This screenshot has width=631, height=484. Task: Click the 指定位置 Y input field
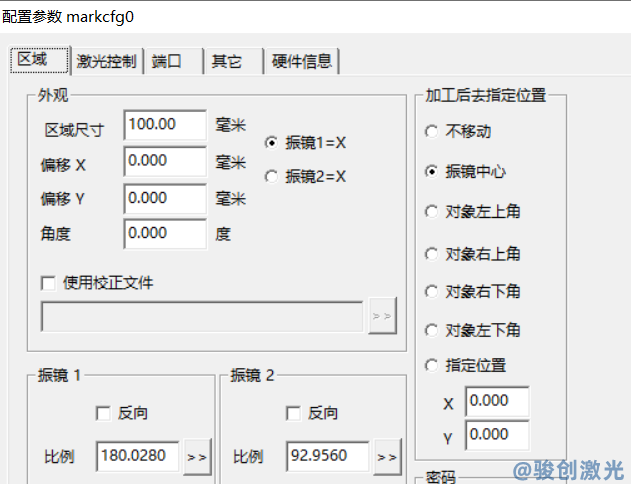pyautogui.click(x=497, y=435)
